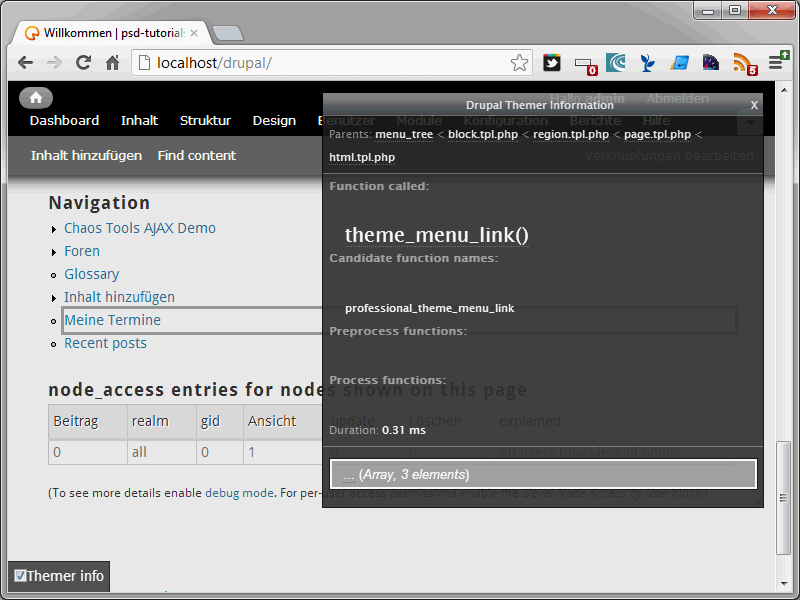This screenshot has height=600, width=800.
Task: Click the teal swirl extension icon
Action: tap(616, 63)
